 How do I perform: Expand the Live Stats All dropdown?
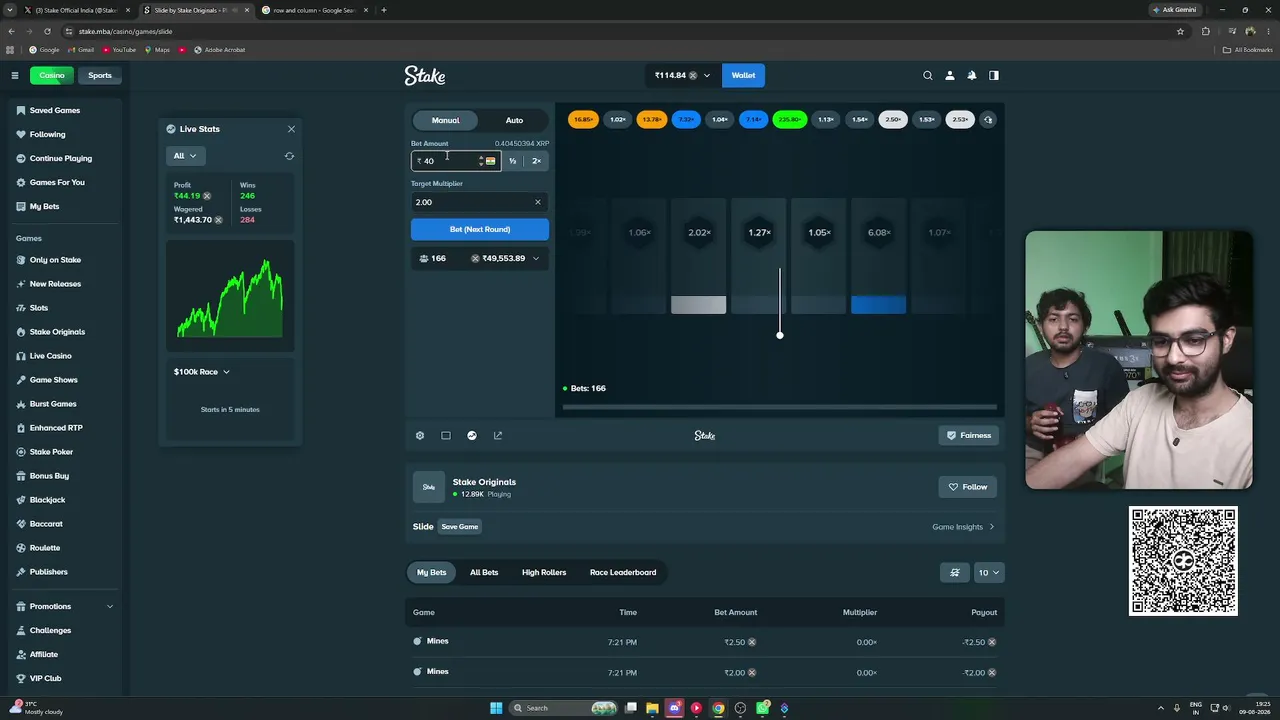coord(185,156)
